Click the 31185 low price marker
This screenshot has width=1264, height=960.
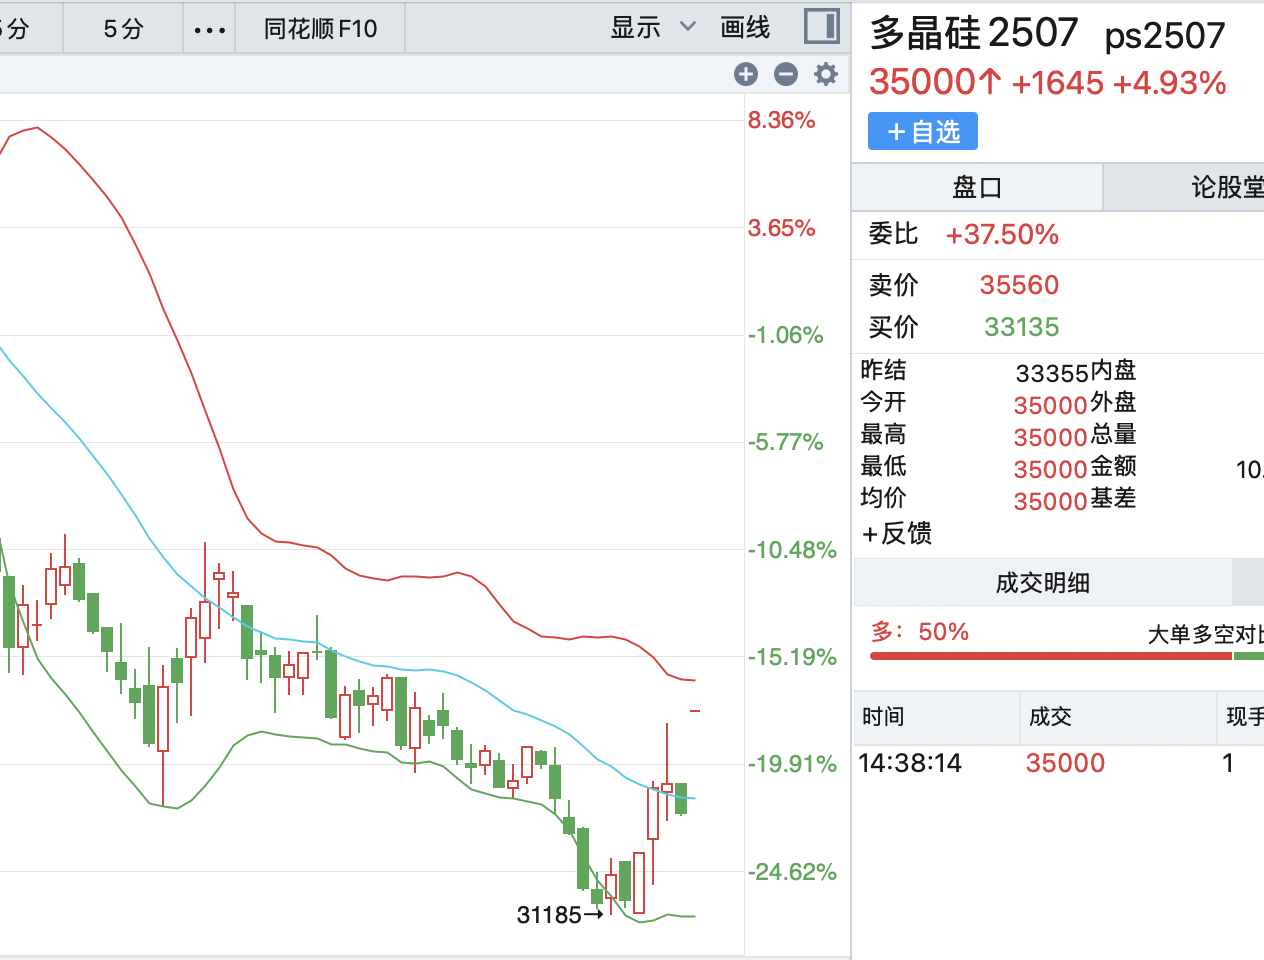coord(549,915)
